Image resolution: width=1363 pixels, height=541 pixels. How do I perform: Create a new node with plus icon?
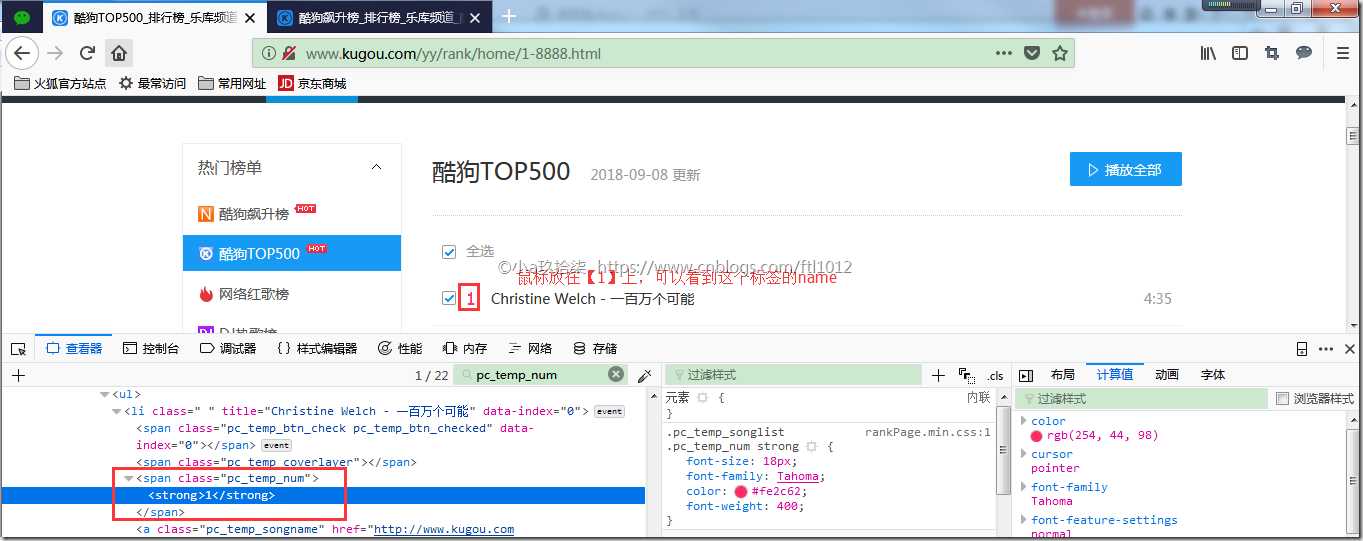17,375
